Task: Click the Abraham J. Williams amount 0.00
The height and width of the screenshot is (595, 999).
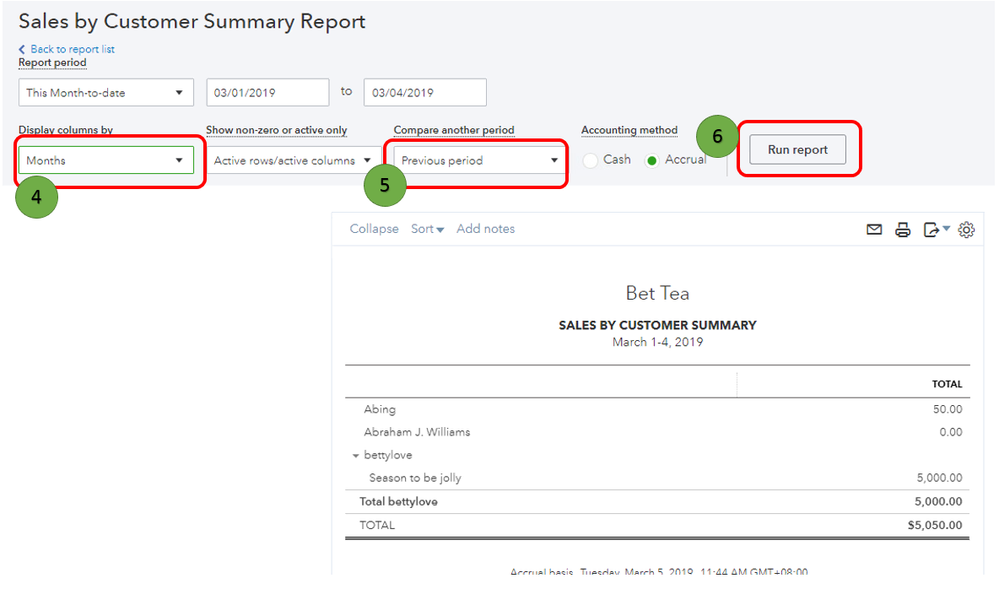Action: pos(951,432)
